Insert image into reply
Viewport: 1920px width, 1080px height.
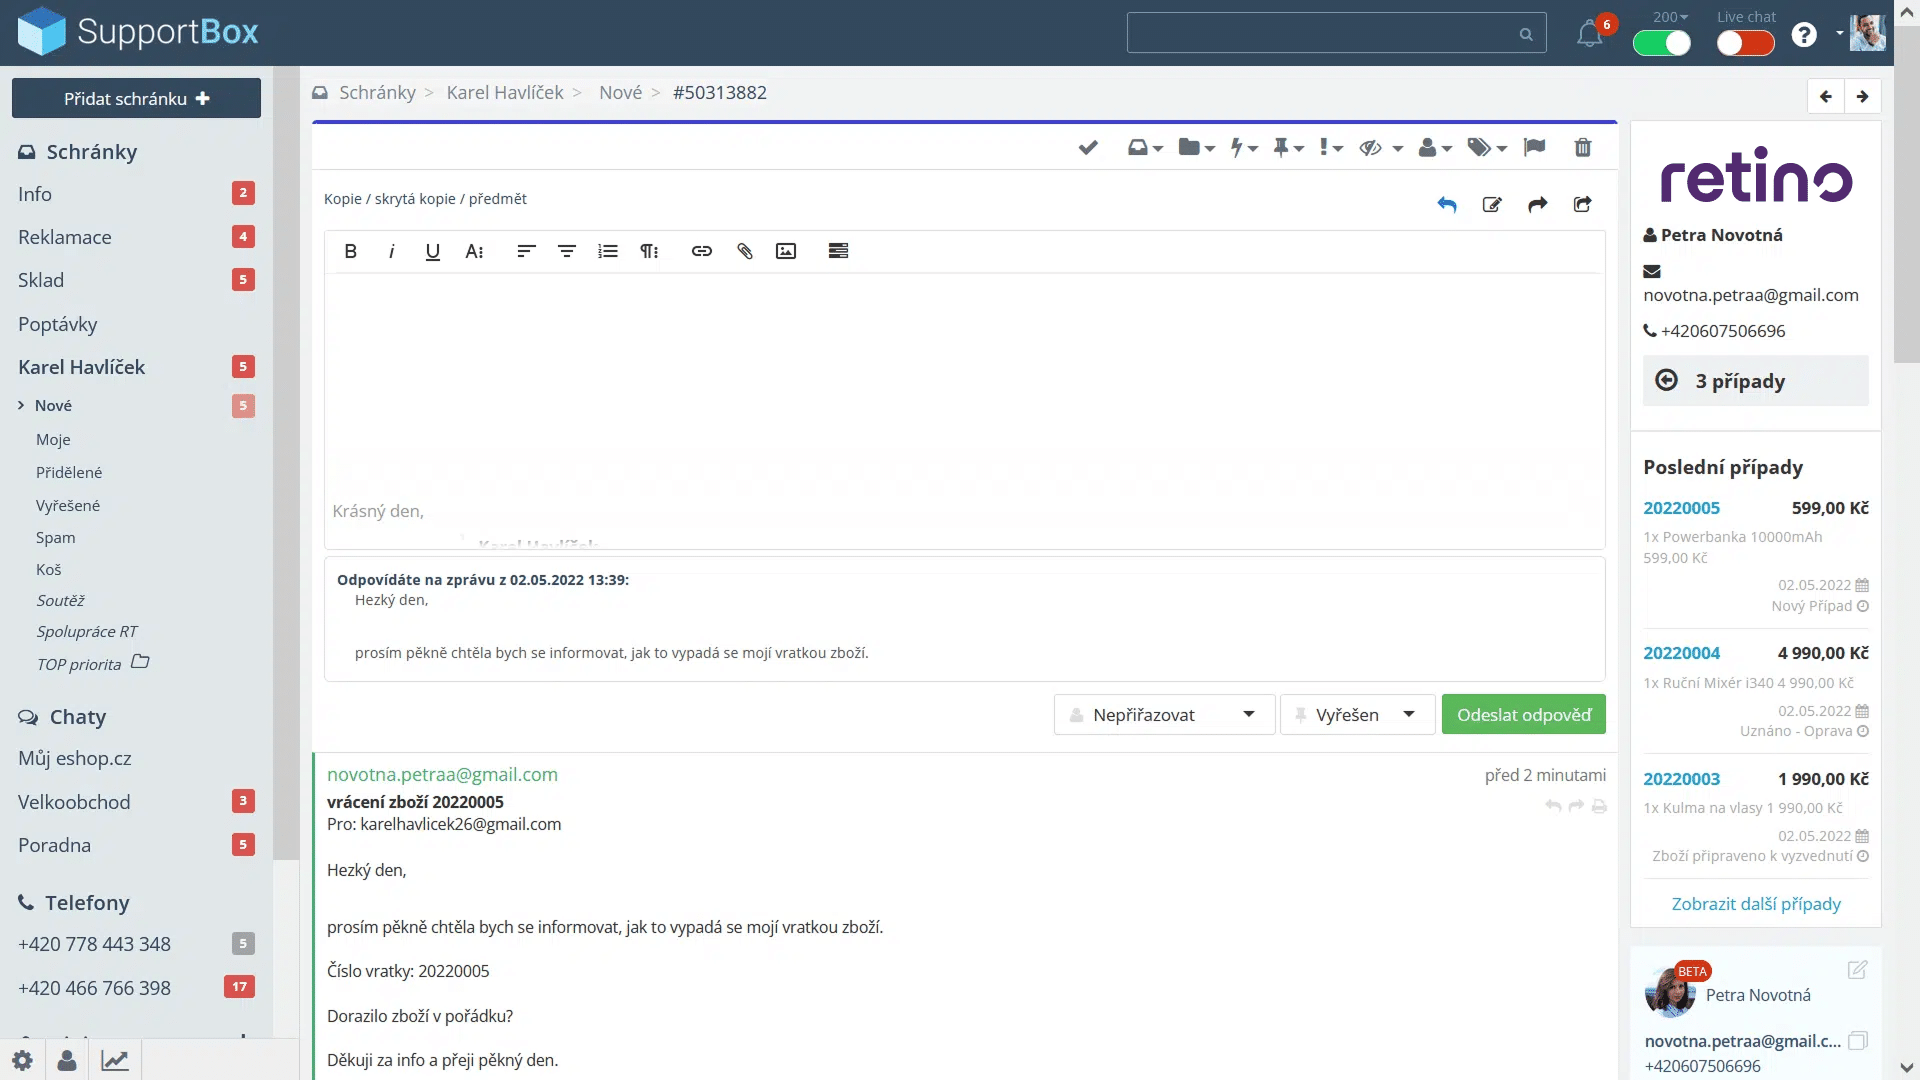pyautogui.click(x=786, y=251)
